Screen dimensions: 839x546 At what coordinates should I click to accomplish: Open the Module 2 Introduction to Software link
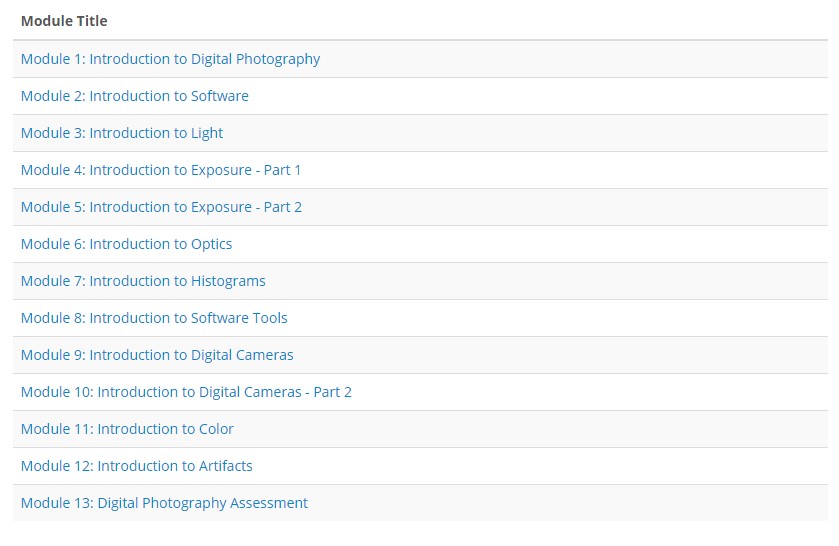(135, 96)
